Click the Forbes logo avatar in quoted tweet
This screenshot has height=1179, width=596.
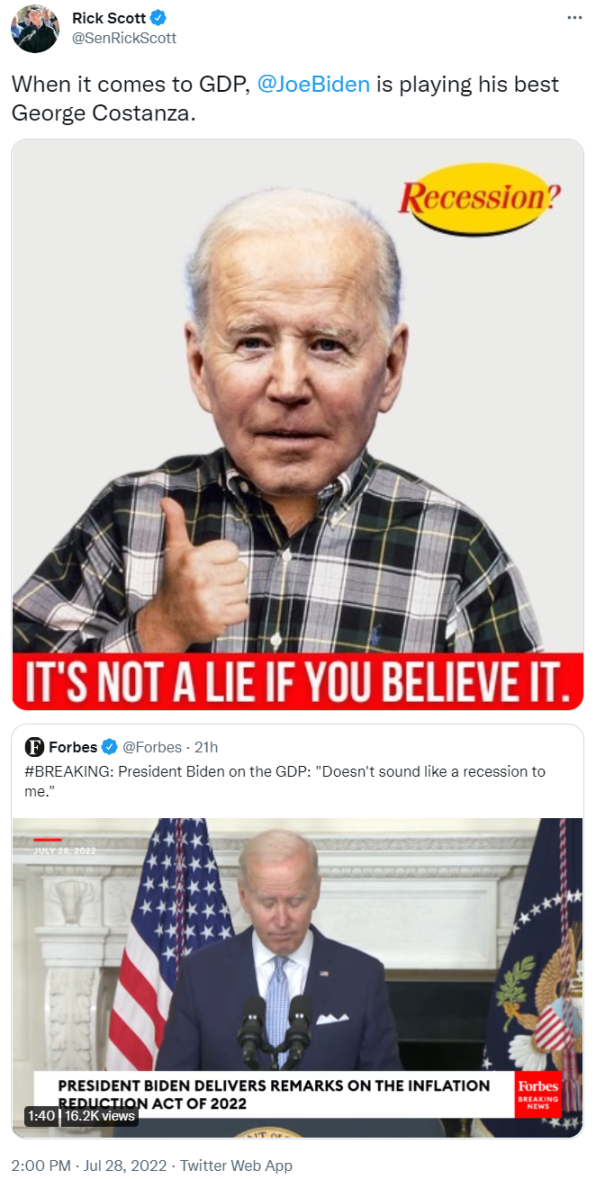[34, 747]
